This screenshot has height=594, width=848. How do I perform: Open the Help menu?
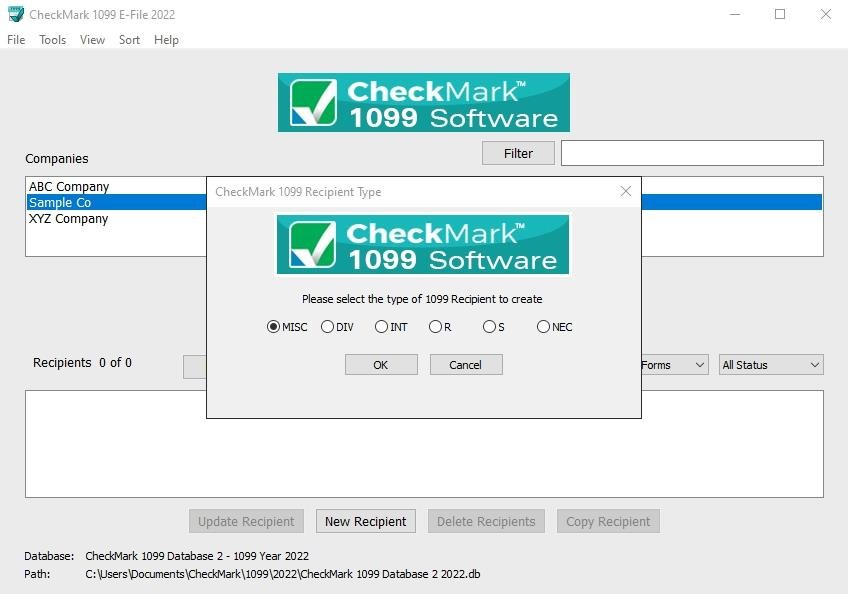point(166,40)
